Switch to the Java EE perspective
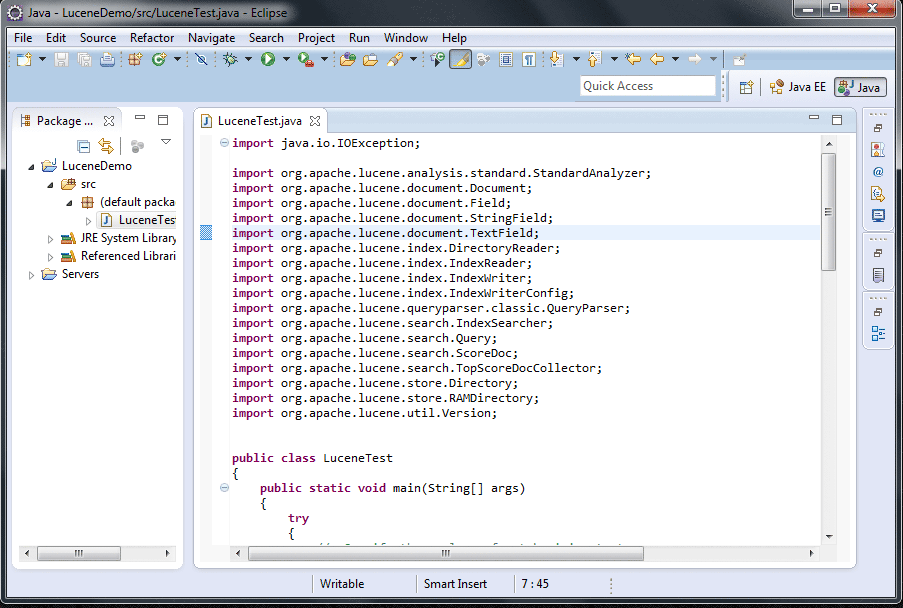Viewport: 903px width, 608px height. [798, 87]
